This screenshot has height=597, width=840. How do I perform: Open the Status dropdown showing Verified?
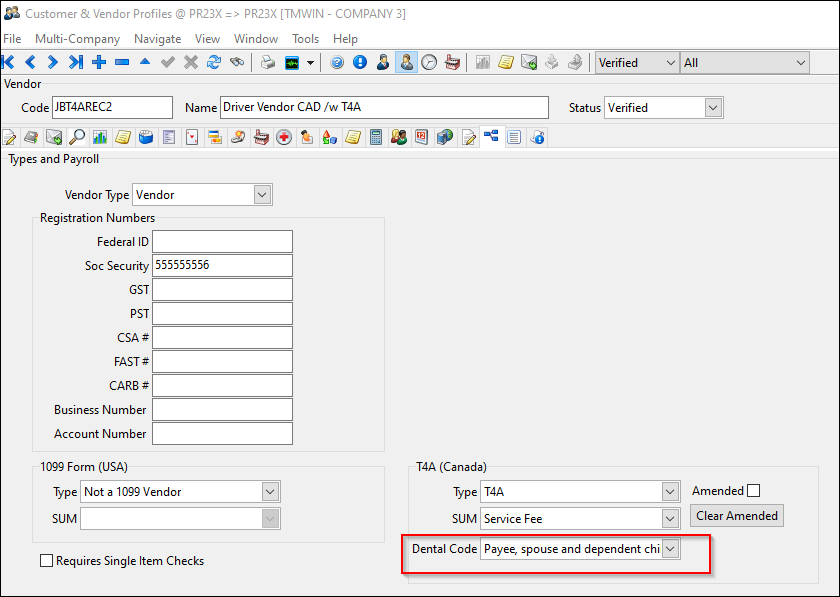coord(713,107)
